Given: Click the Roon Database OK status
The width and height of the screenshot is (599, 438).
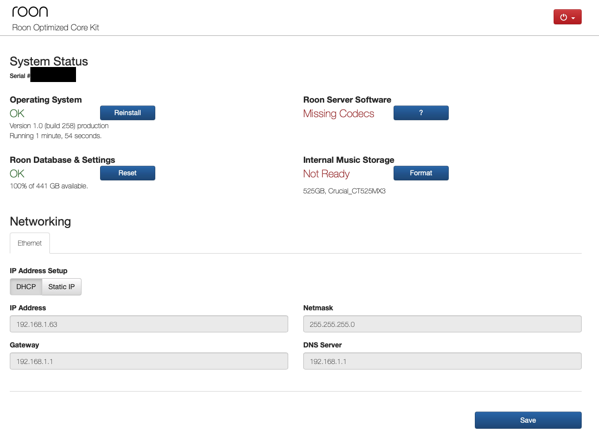Looking at the screenshot, I should [x=17, y=174].
